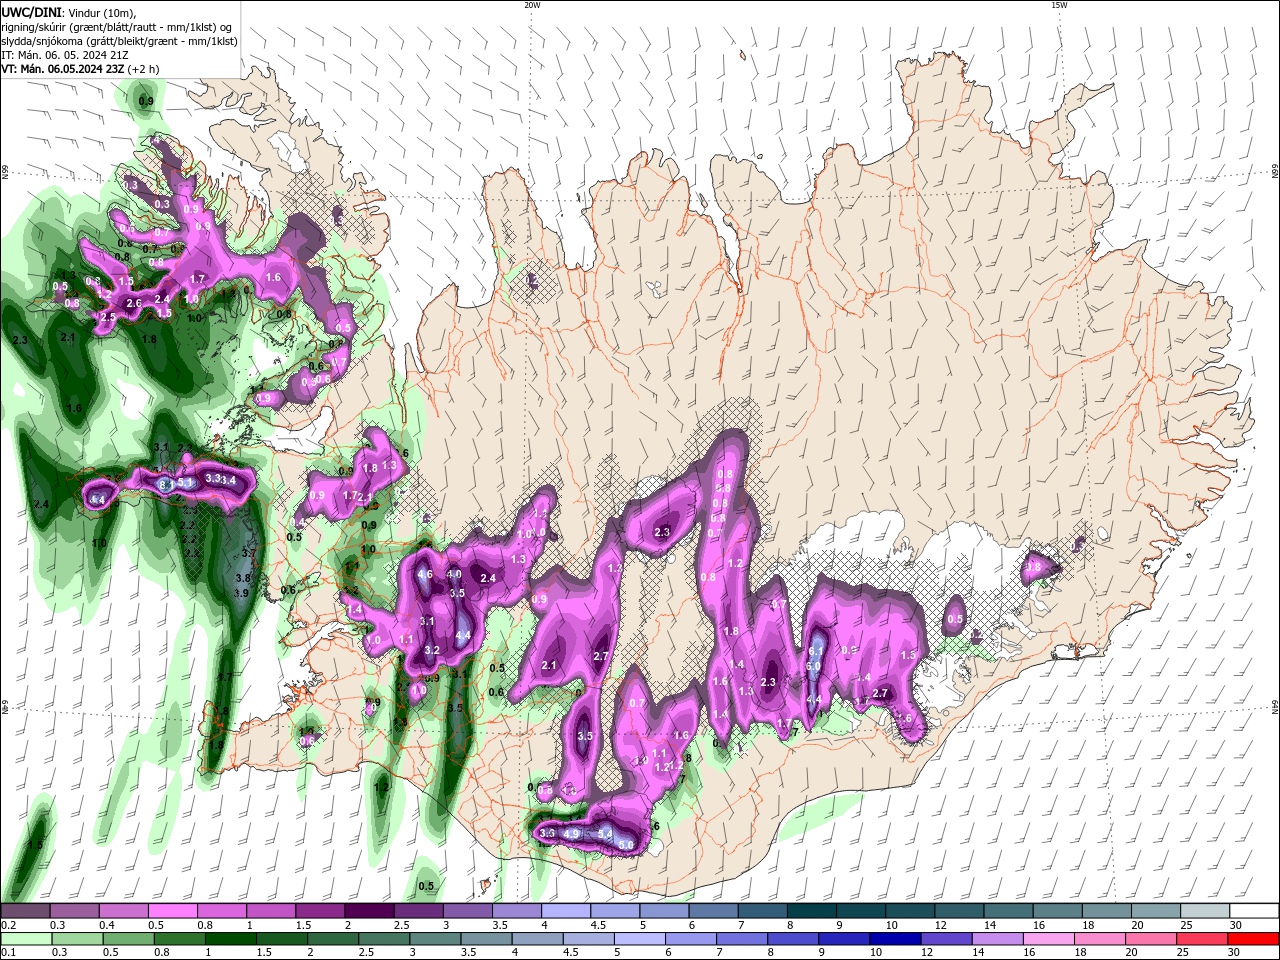Click the UWC/DINI Vindur (10m) title line
Viewport: 1280px width, 960px height.
(x=68, y=12)
